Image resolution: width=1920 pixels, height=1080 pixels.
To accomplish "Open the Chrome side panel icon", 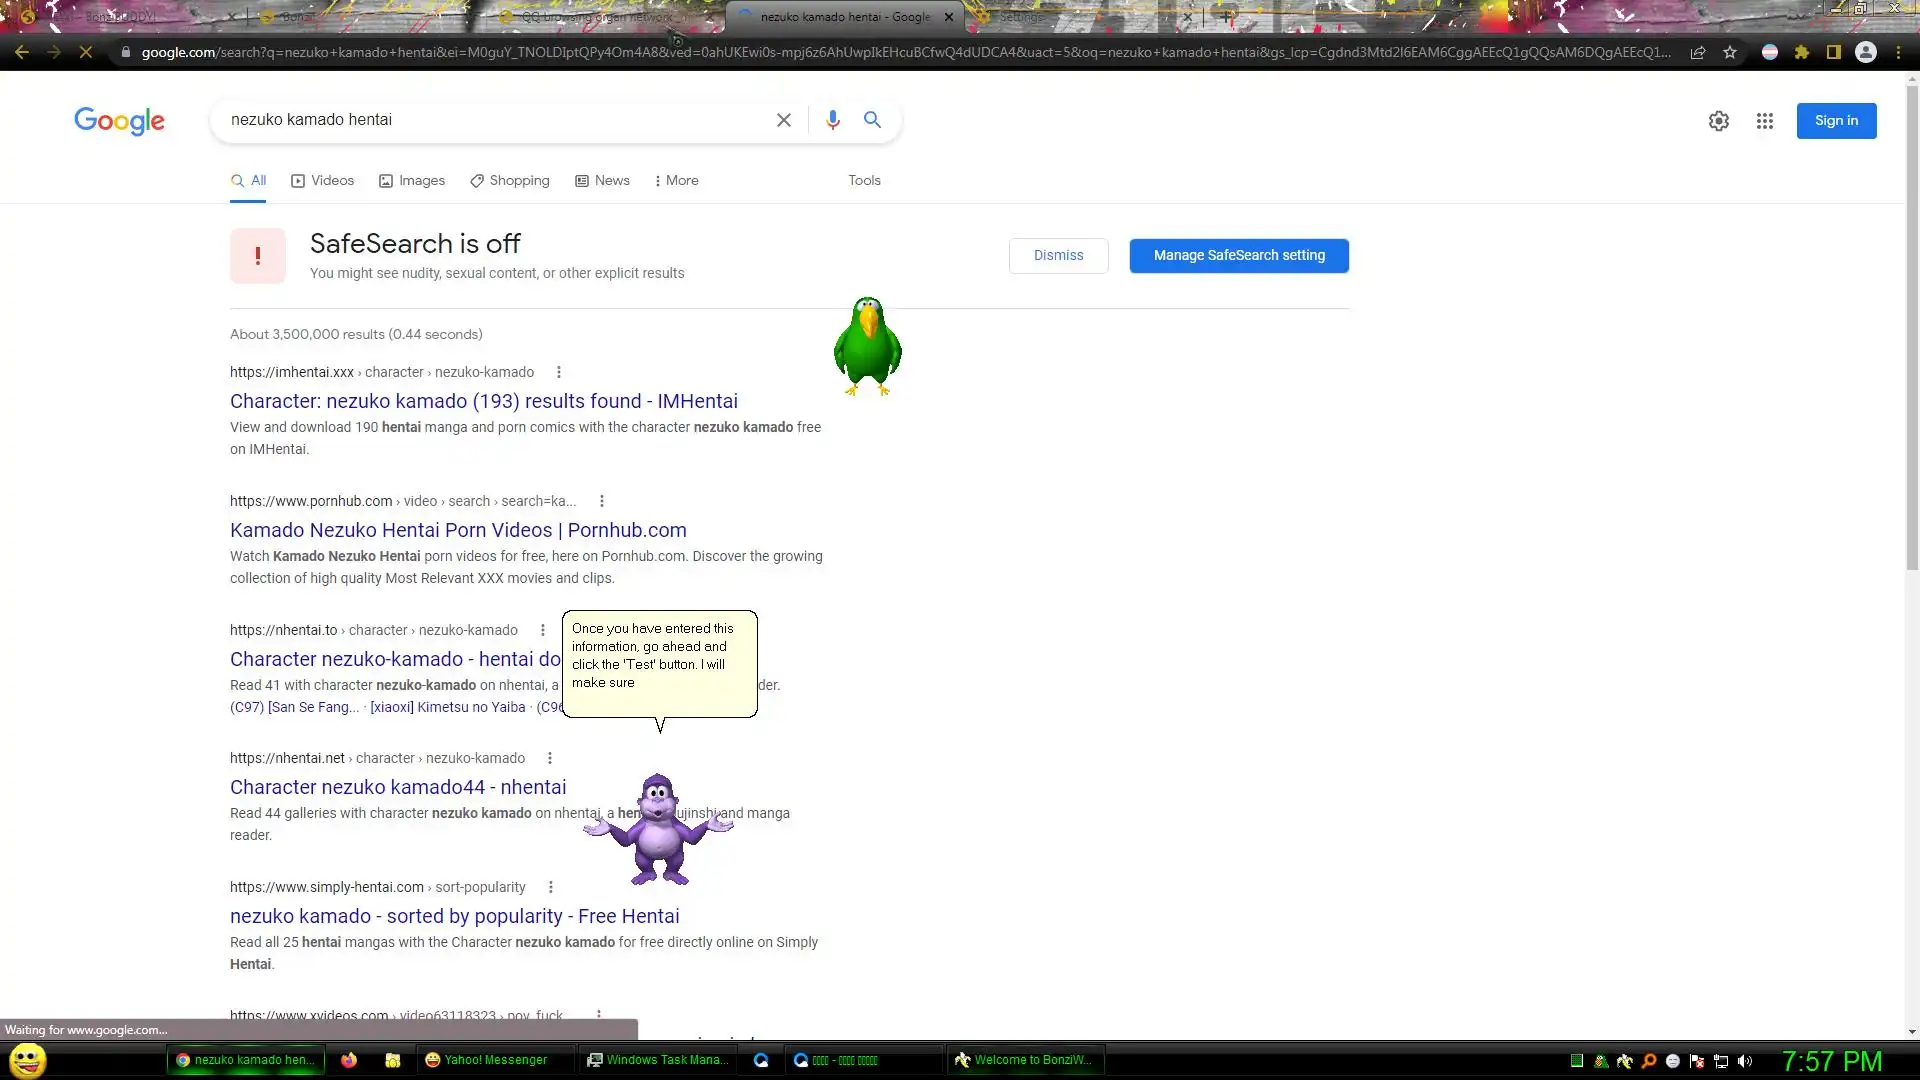I will coord(1833,52).
